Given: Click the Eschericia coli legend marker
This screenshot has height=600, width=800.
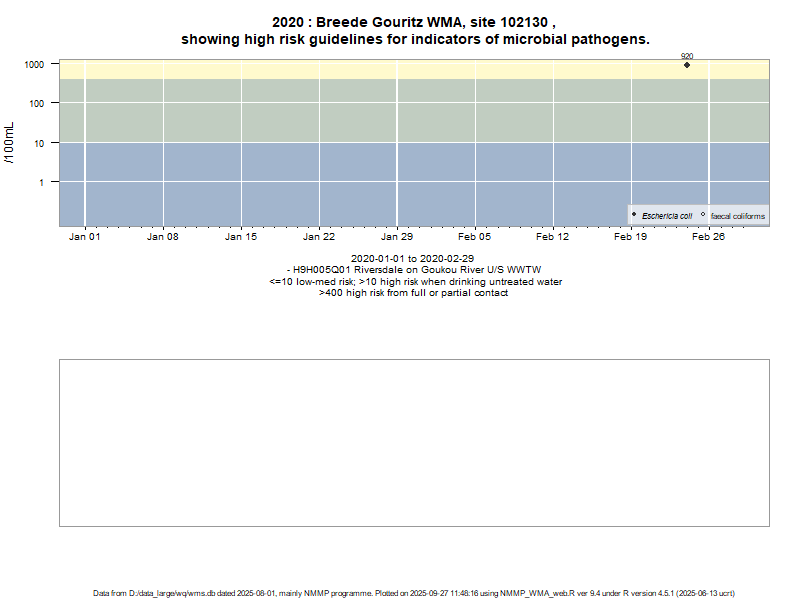Looking at the screenshot, I should (x=634, y=215).
